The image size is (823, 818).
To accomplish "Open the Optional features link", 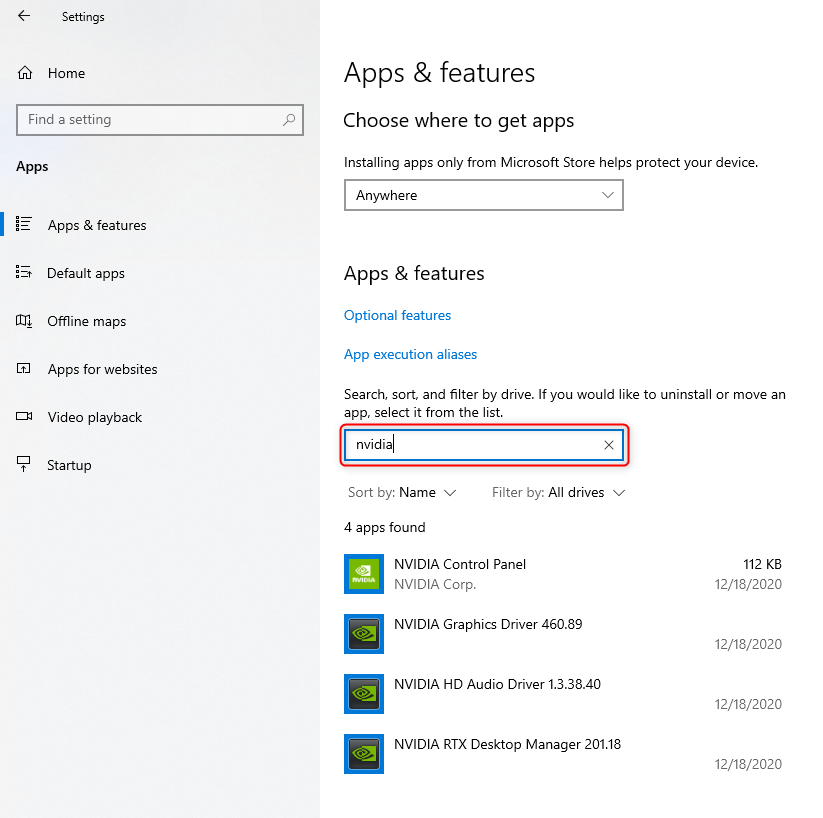I will pyautogui.click(x=397, y=315).
